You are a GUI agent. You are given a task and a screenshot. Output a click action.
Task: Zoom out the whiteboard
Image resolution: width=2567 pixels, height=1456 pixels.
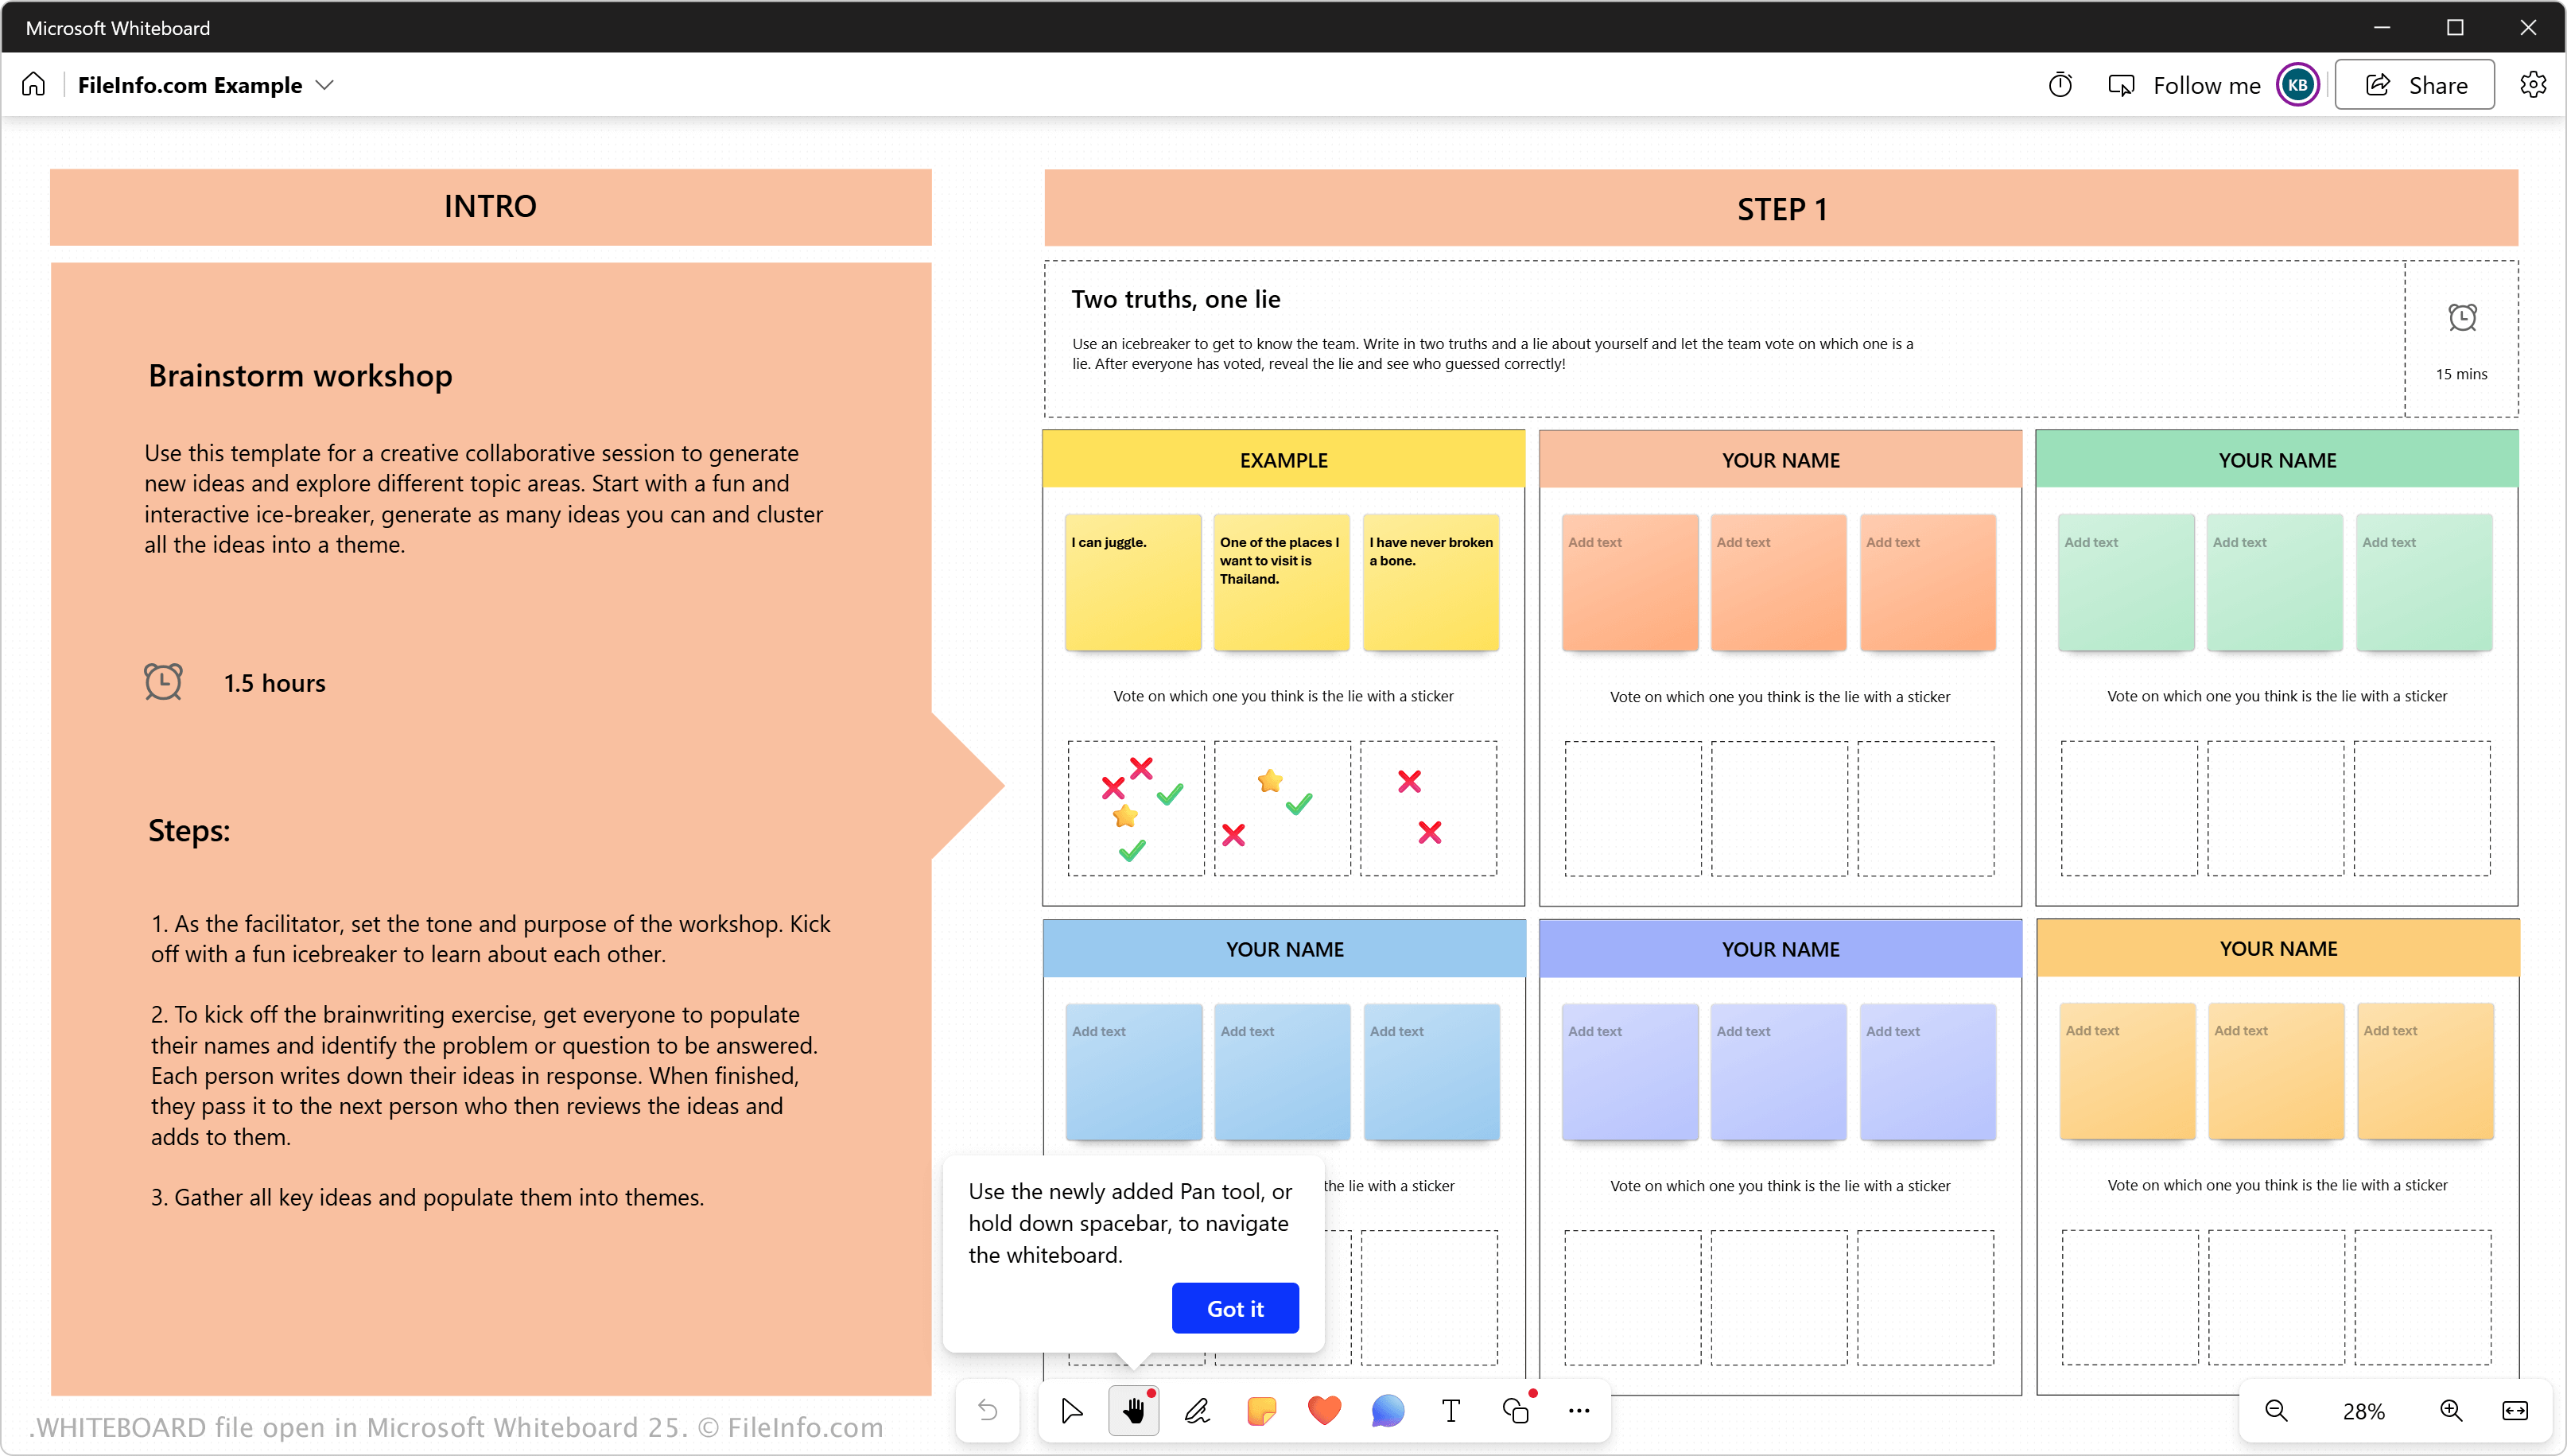(x=2276, y=1411)
